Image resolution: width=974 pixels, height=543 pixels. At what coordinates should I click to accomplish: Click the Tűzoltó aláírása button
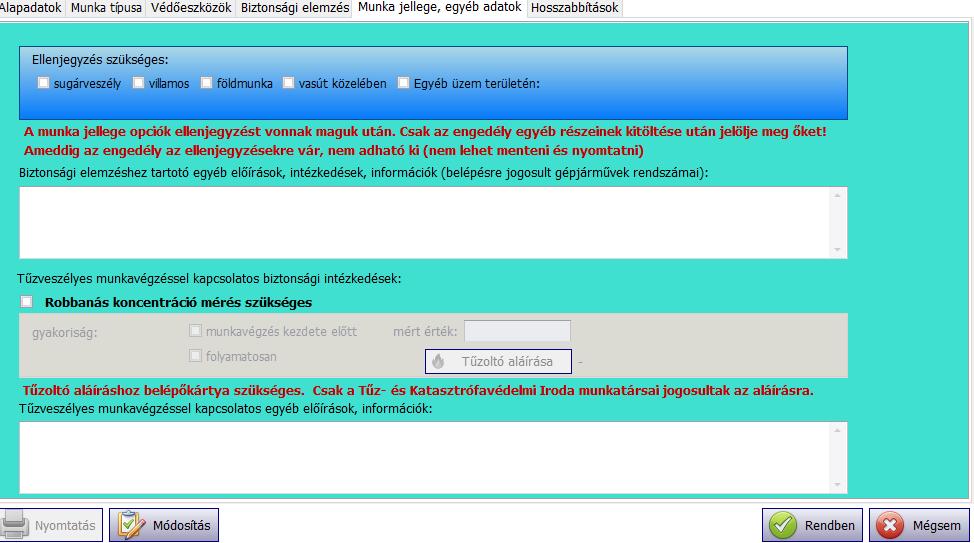498,362
